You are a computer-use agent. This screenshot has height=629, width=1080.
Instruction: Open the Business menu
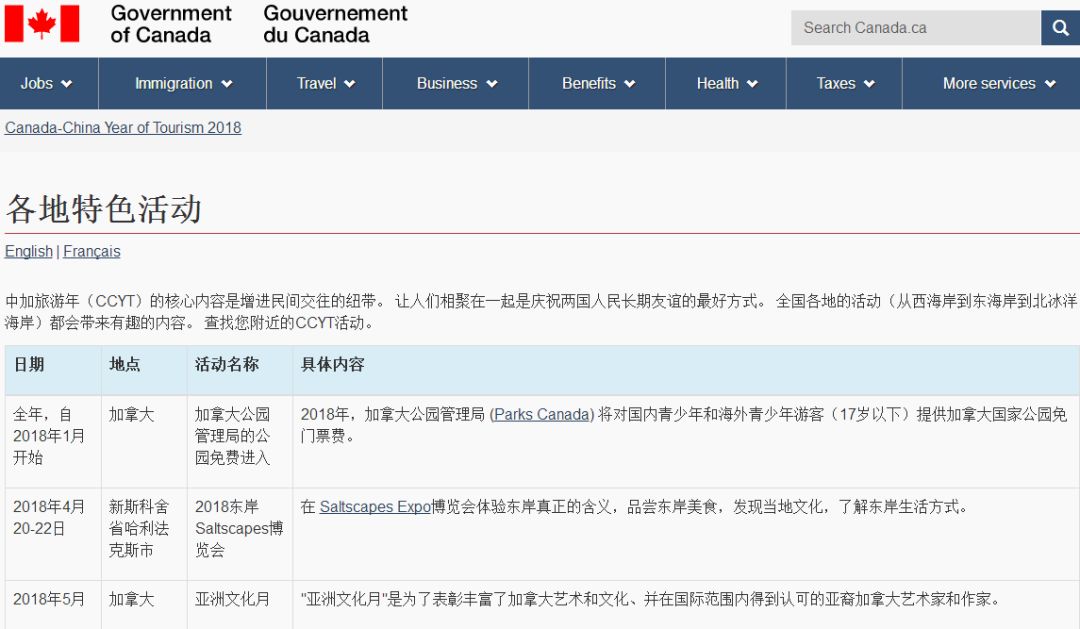pyautogui.click(x=456, y=84)
